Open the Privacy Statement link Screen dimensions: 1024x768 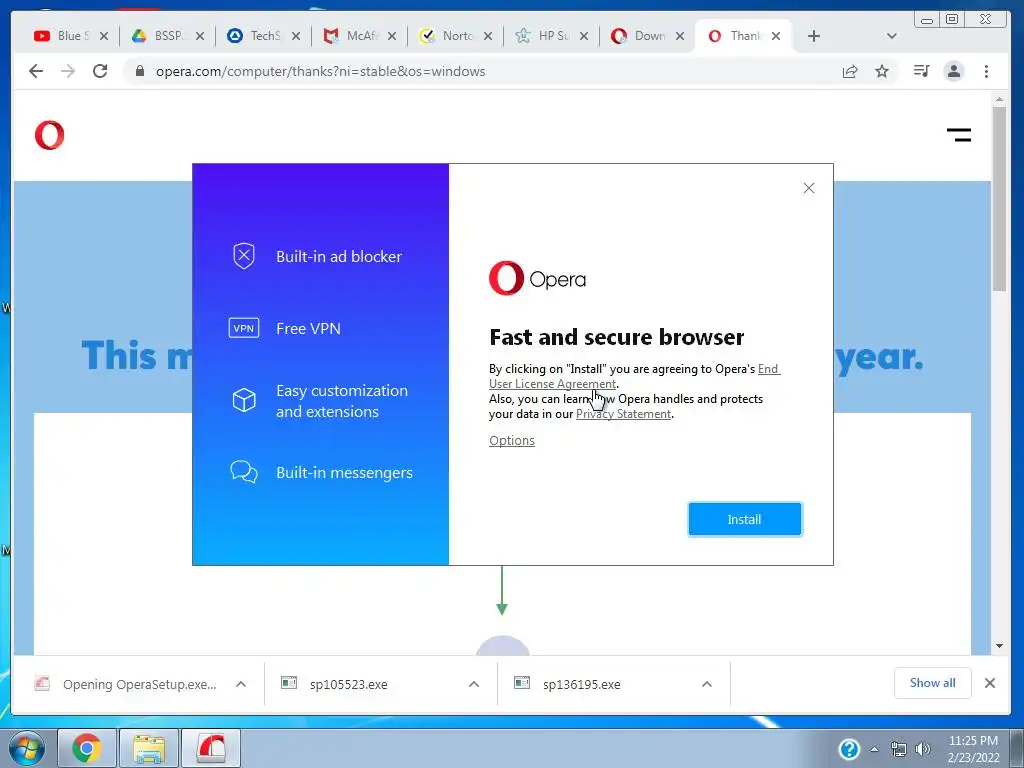(624, 414)
